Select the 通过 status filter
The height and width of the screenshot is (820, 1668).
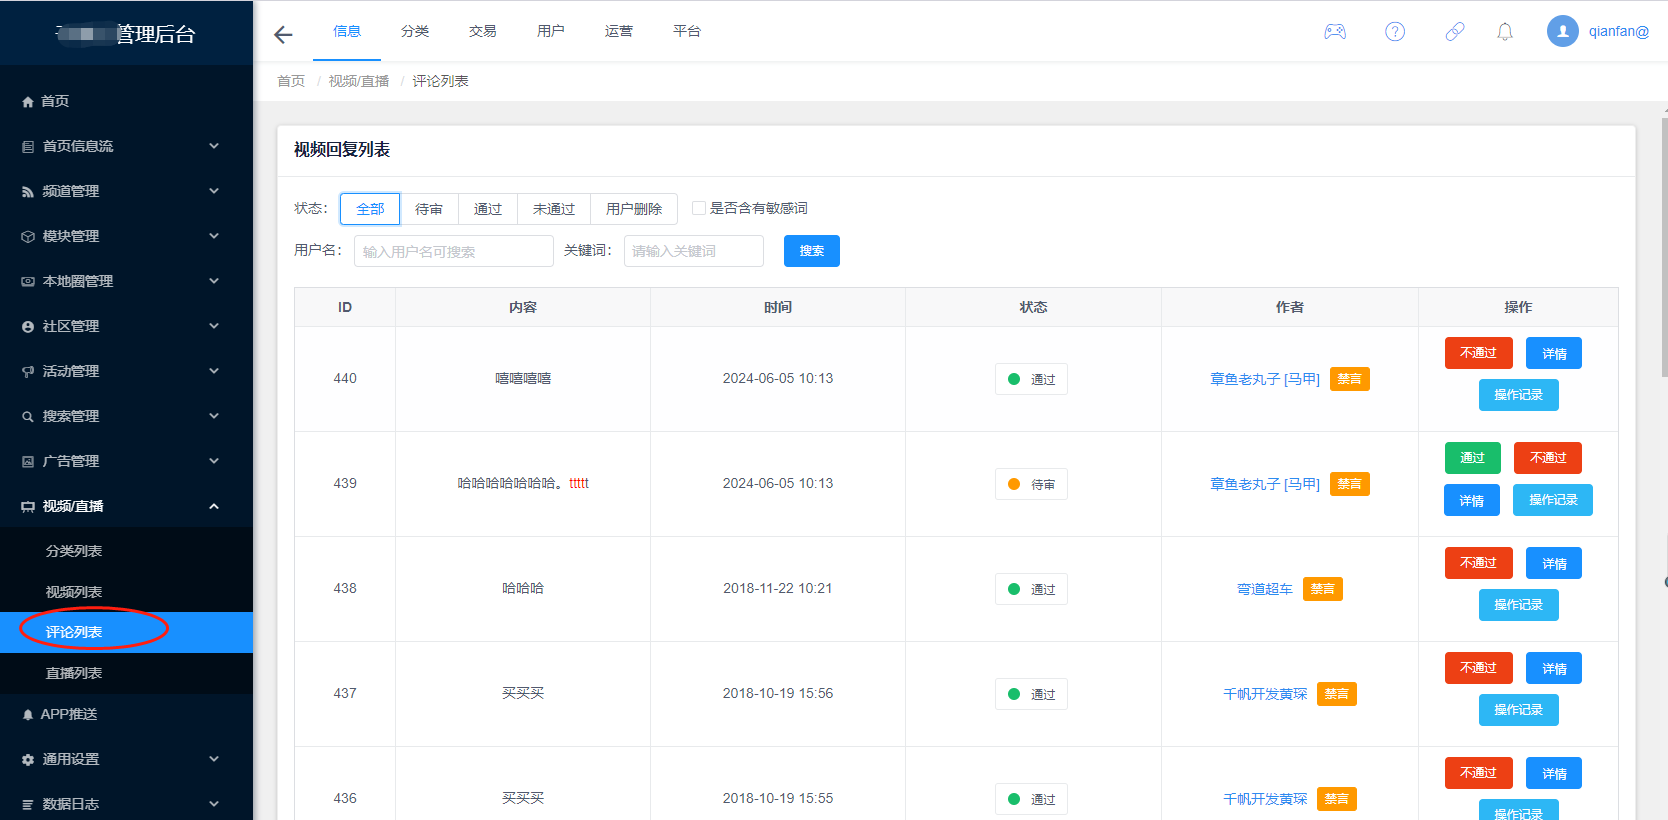[x=488, y=209]
